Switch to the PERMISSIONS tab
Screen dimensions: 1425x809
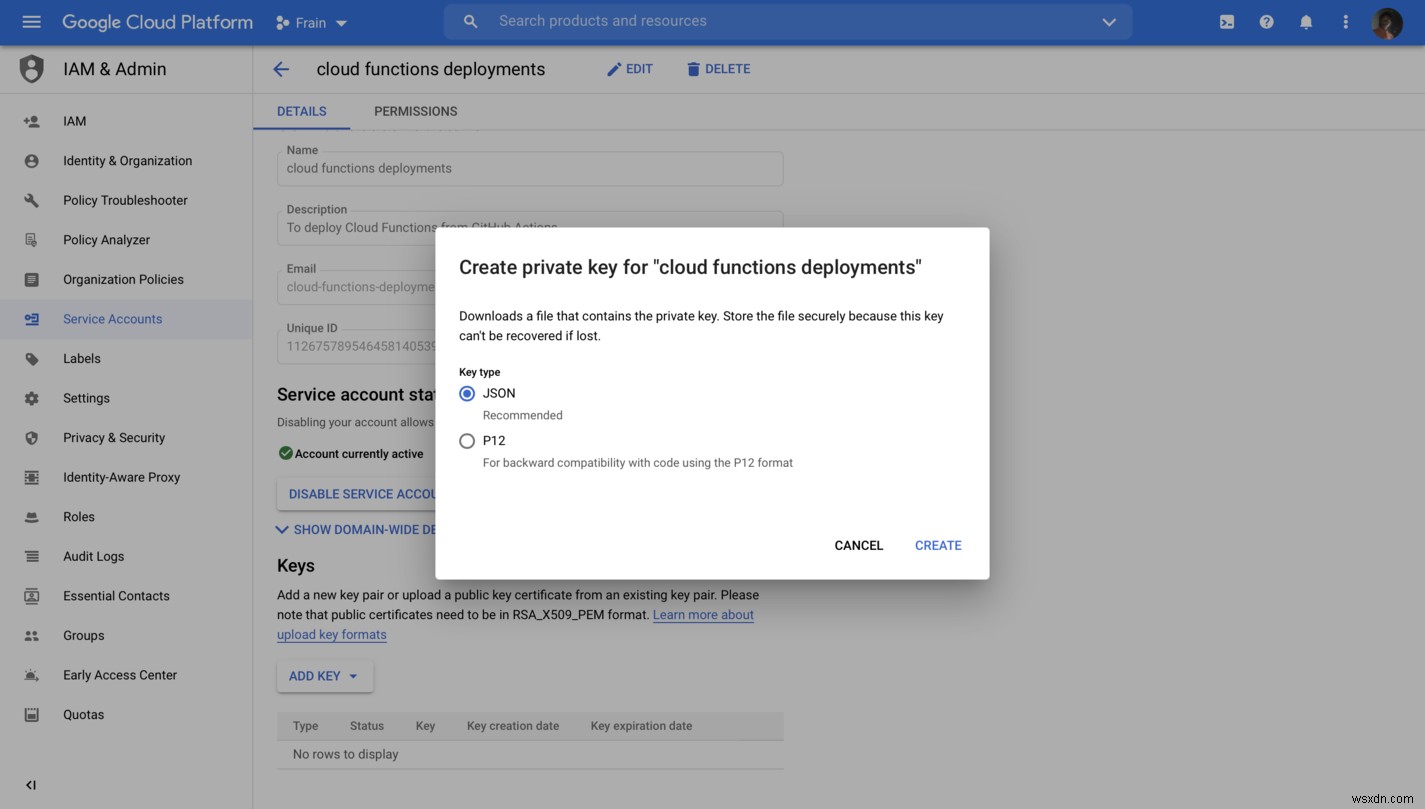click(415, 111)
